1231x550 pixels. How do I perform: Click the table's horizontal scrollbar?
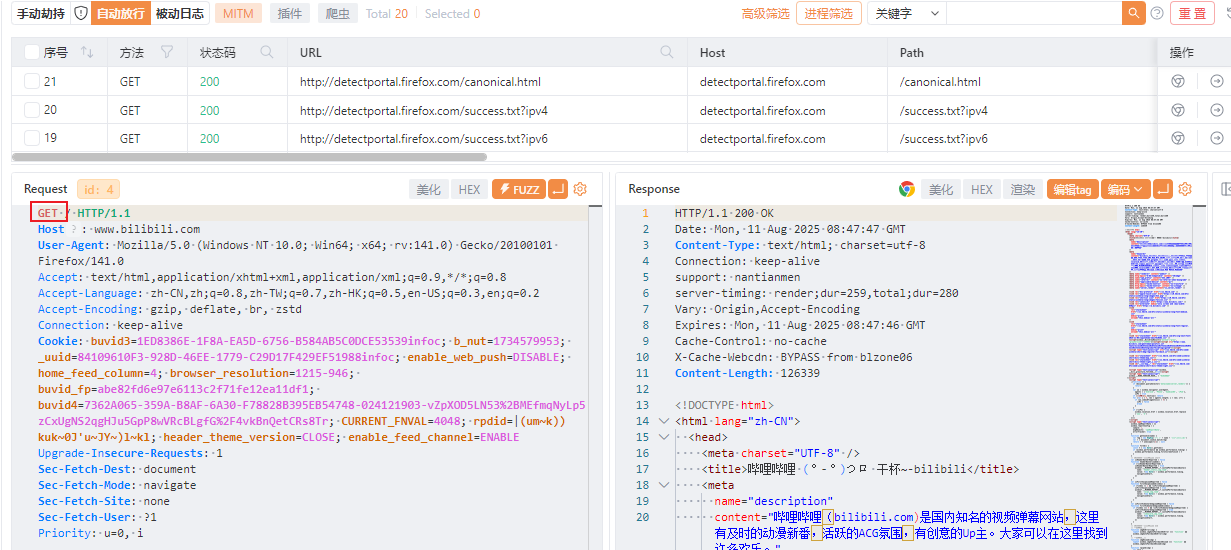pyautogui.click(x=249, y=157)
